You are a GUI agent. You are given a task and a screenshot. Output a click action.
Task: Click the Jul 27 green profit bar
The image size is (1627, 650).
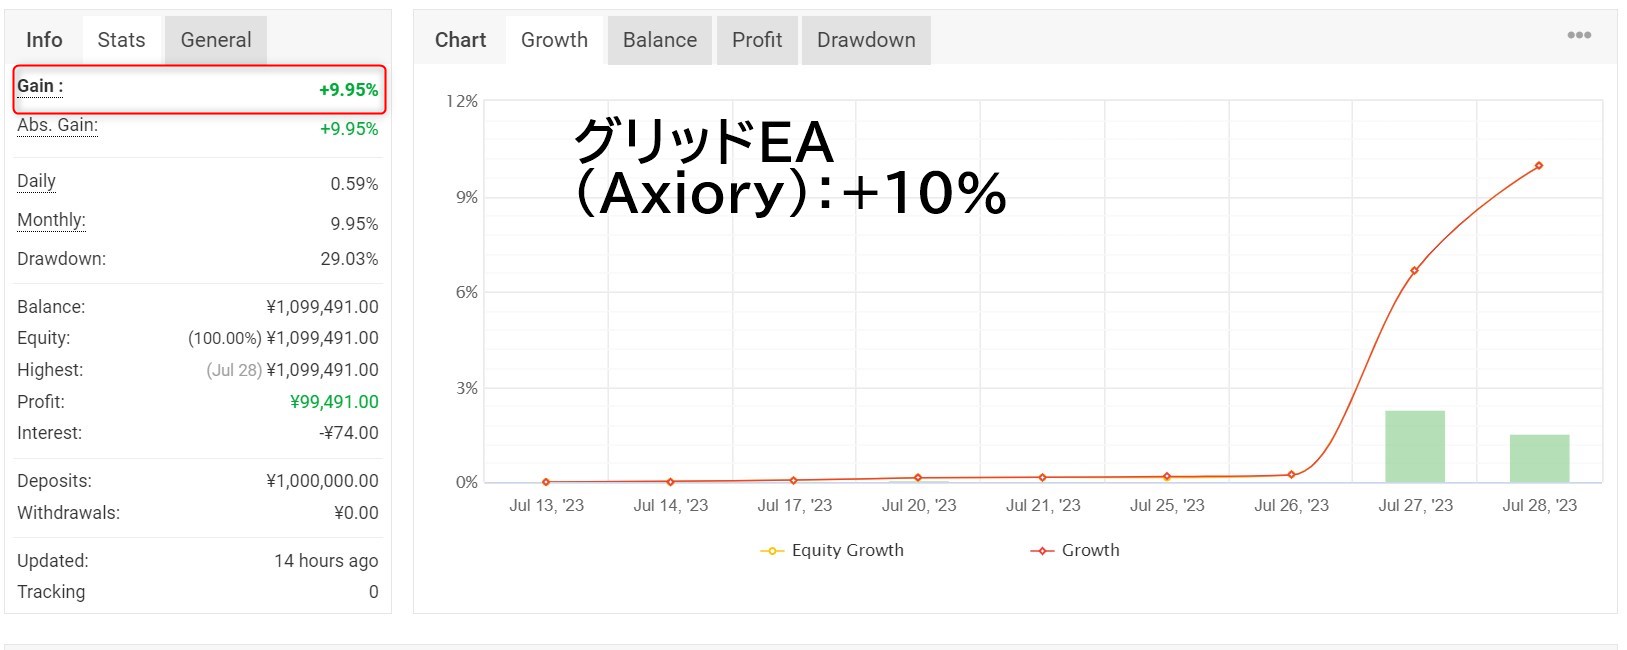coord(1415,447)
